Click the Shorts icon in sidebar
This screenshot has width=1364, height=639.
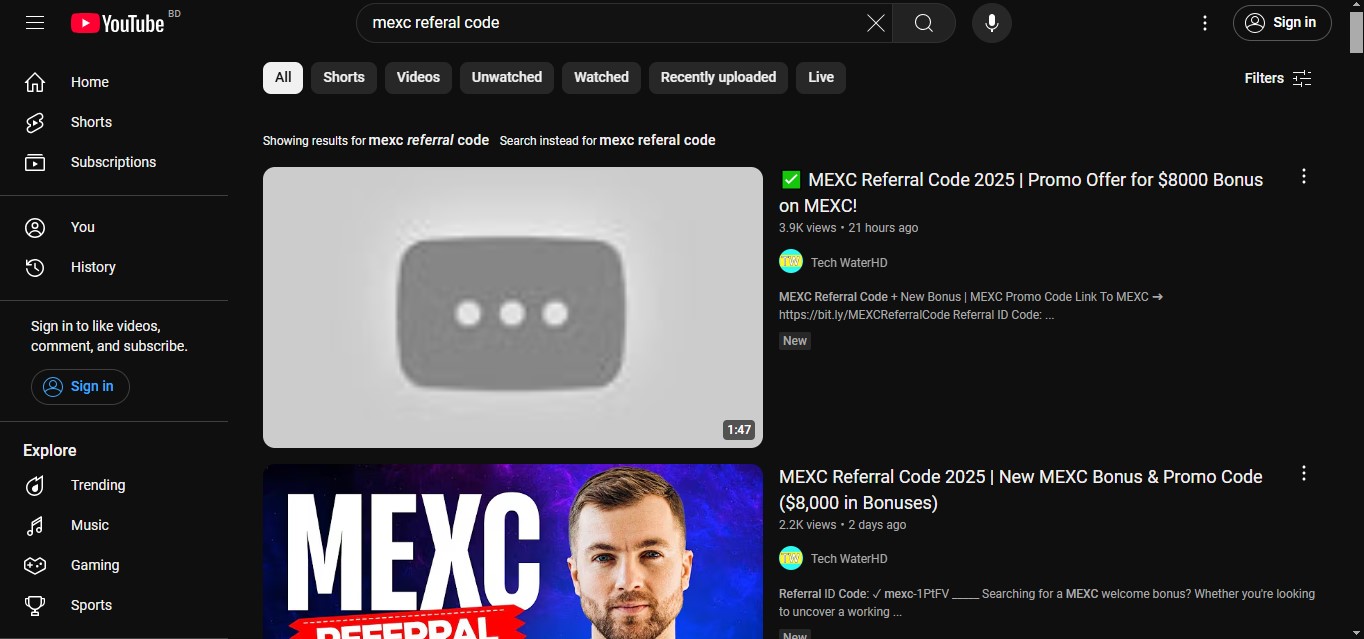35,122
